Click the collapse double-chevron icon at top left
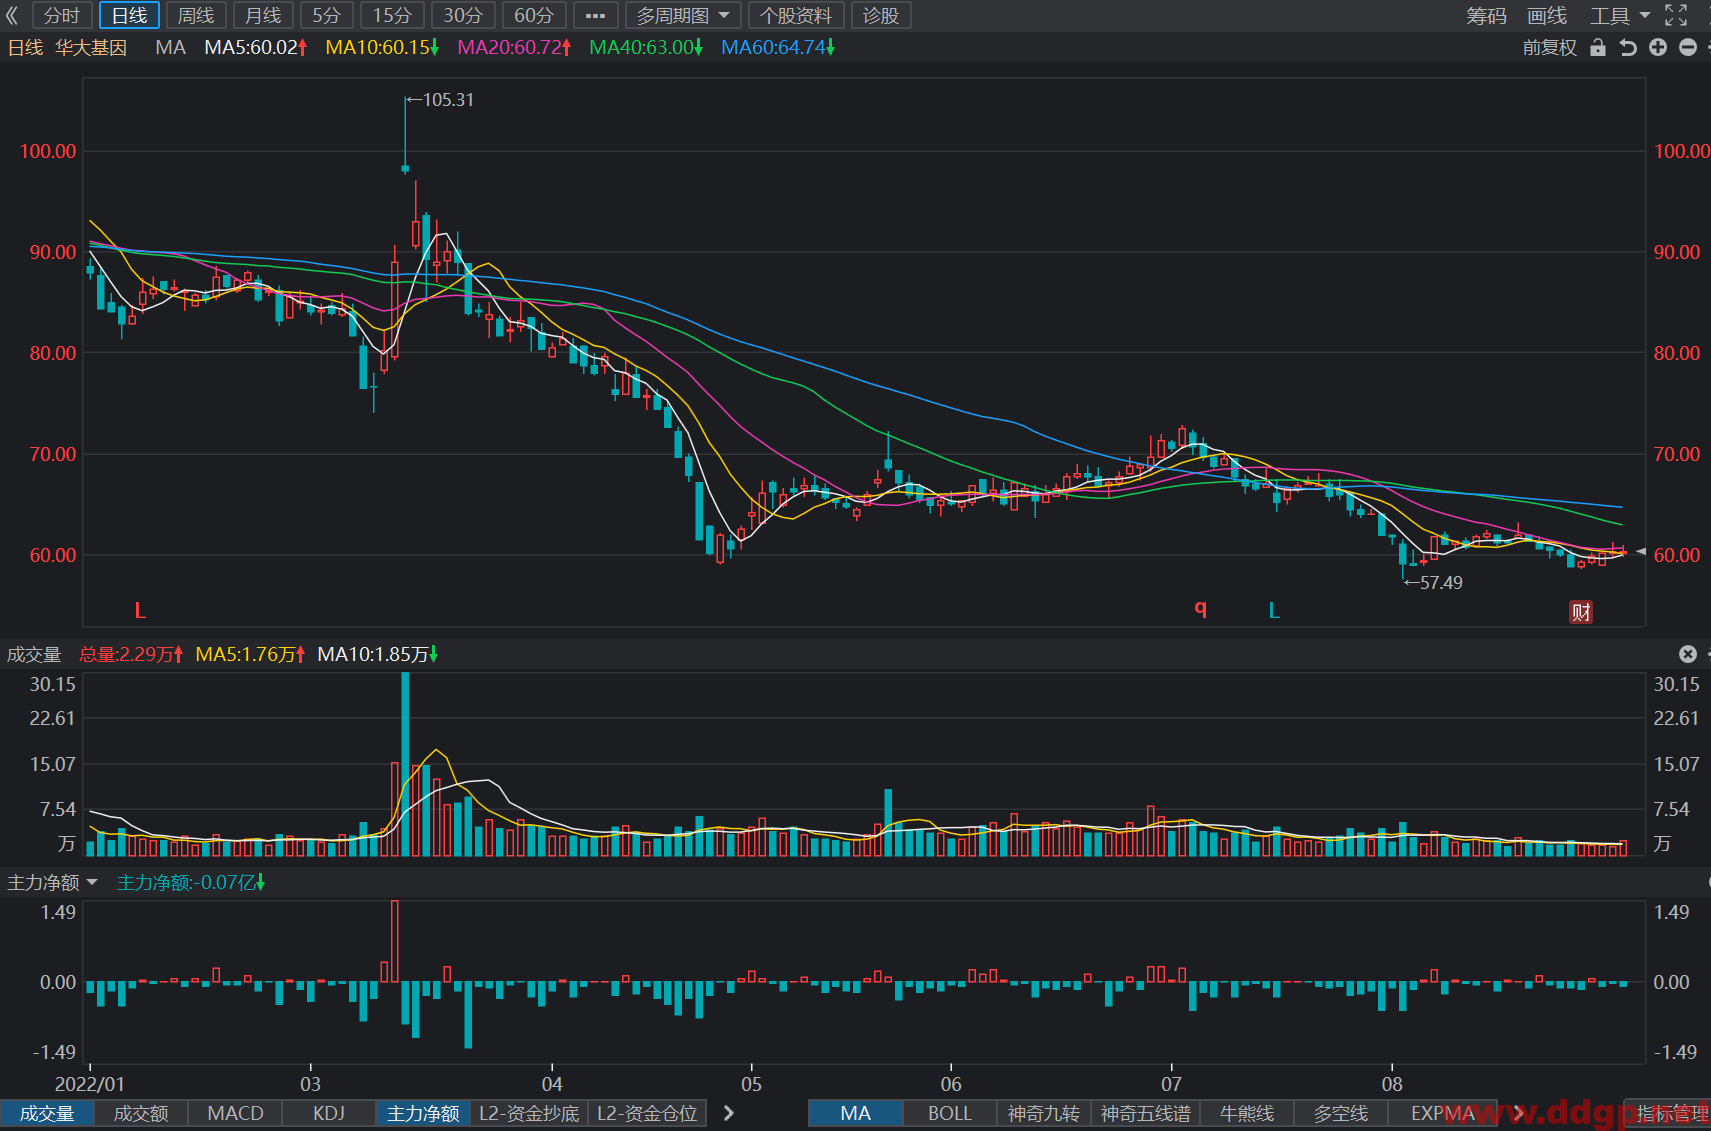 [x=12, y=15]
